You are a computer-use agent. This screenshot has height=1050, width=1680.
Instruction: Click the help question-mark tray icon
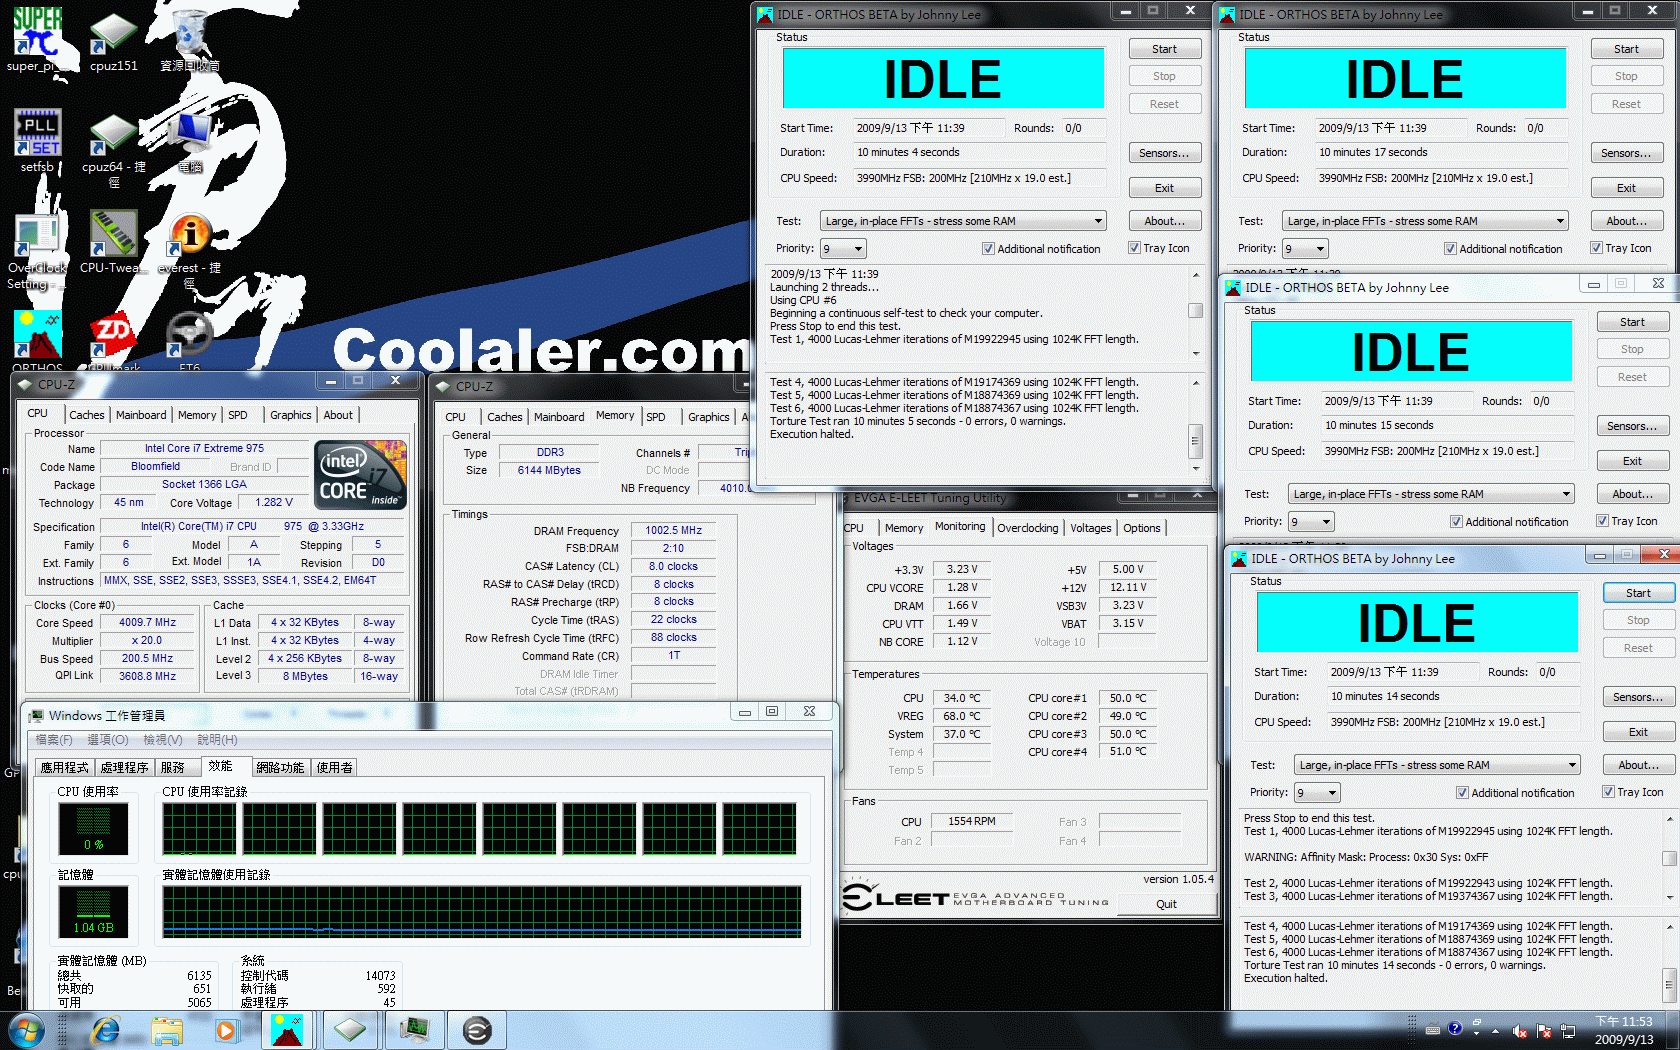tap(1455, 1029)
